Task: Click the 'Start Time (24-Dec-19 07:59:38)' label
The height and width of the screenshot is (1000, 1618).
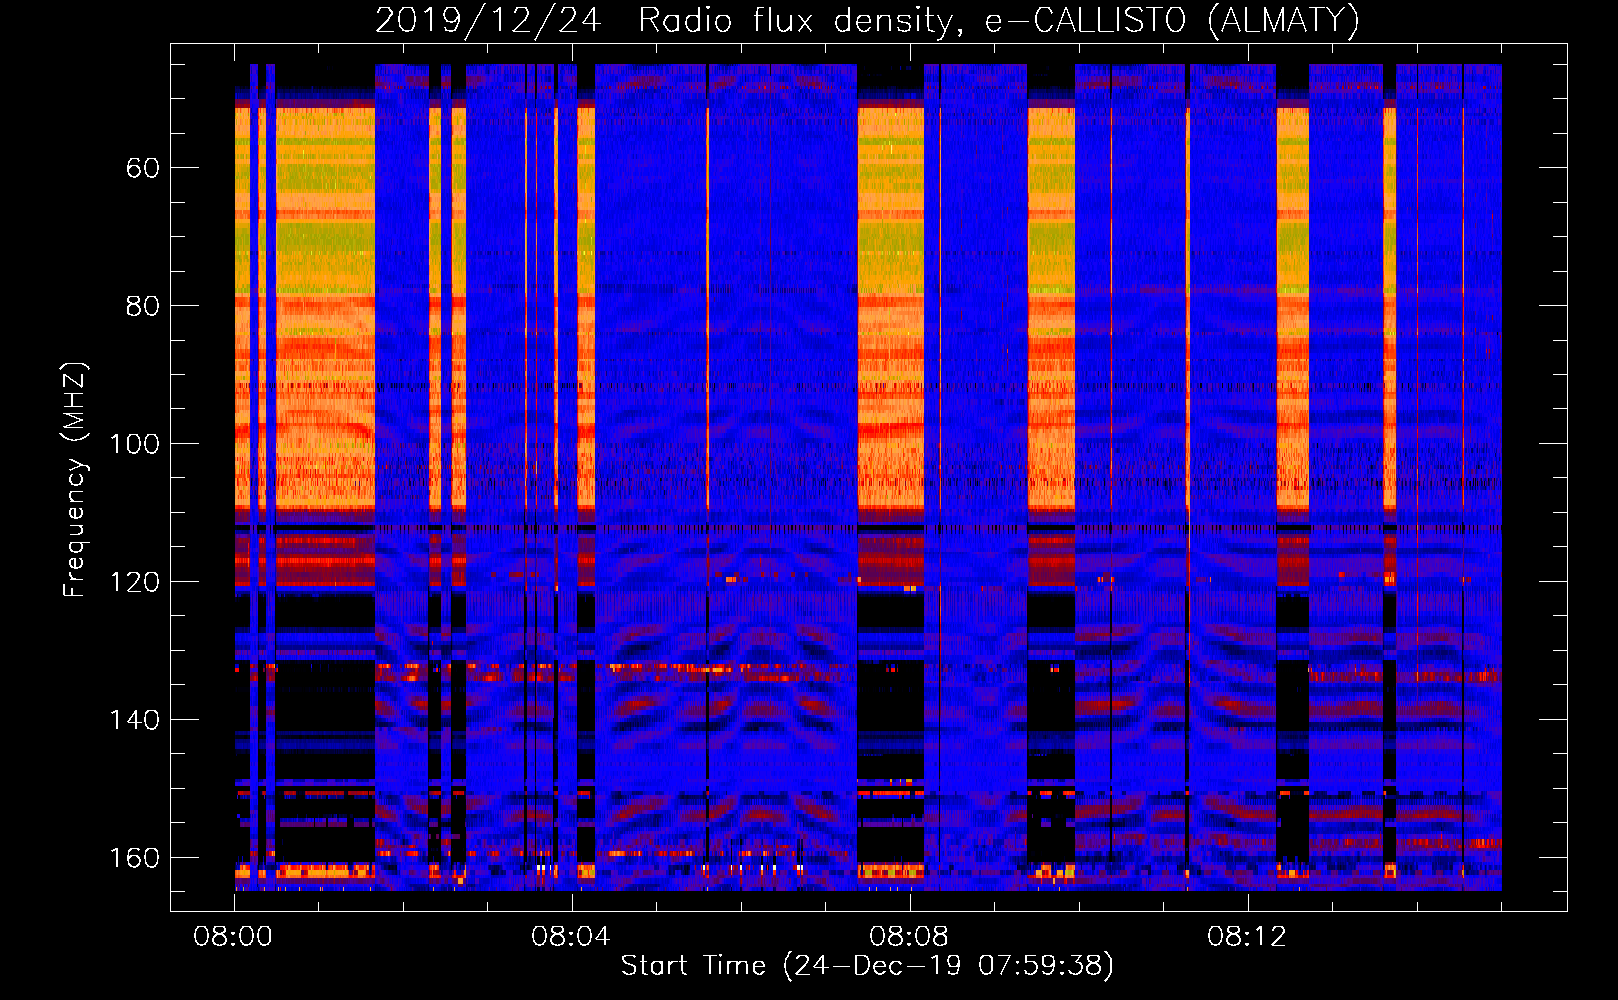Action: [x=867, y=966]
